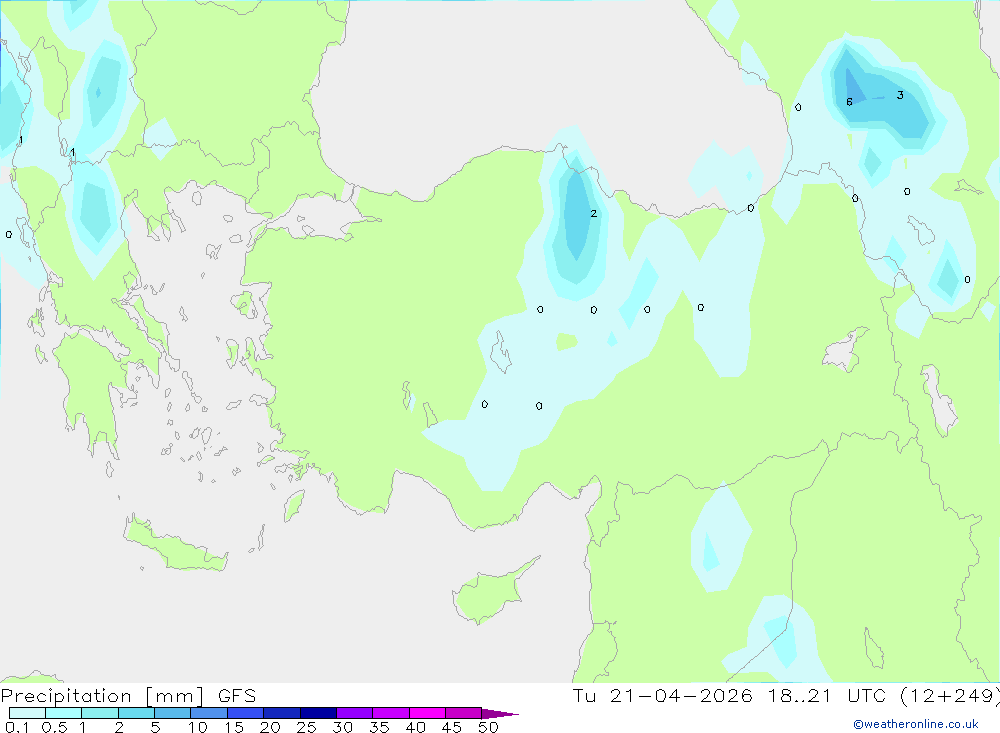
Task: Click legend tick label '25'
Action: click(306, 727)
